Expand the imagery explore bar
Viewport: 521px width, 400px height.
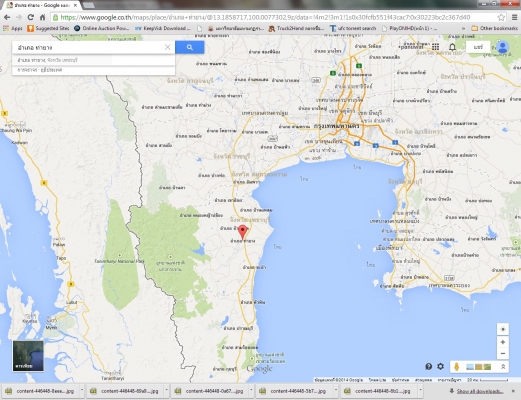click(x=503, y=367)
